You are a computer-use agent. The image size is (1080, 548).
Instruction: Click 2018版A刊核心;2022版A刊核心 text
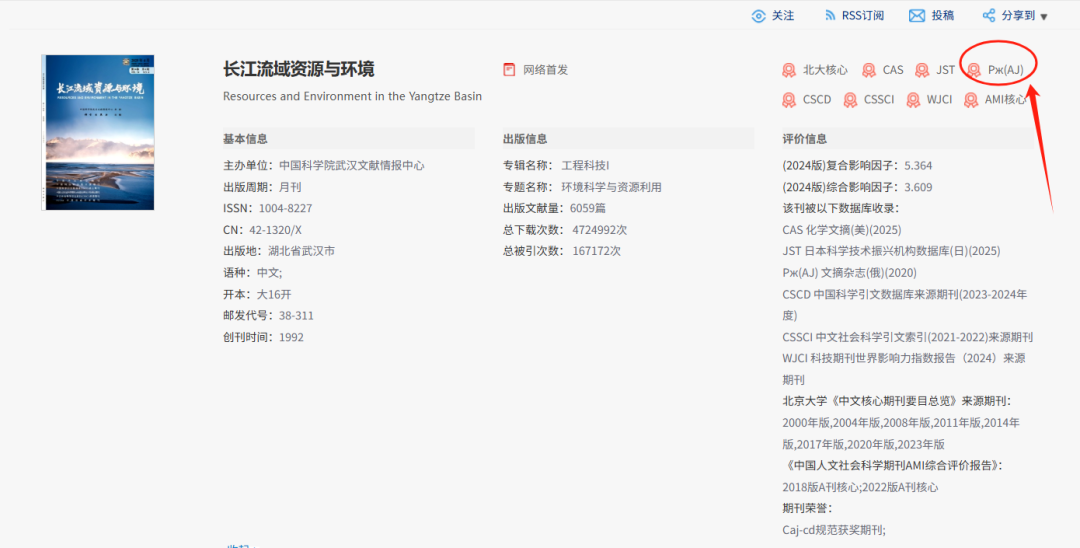pos(860,487)
